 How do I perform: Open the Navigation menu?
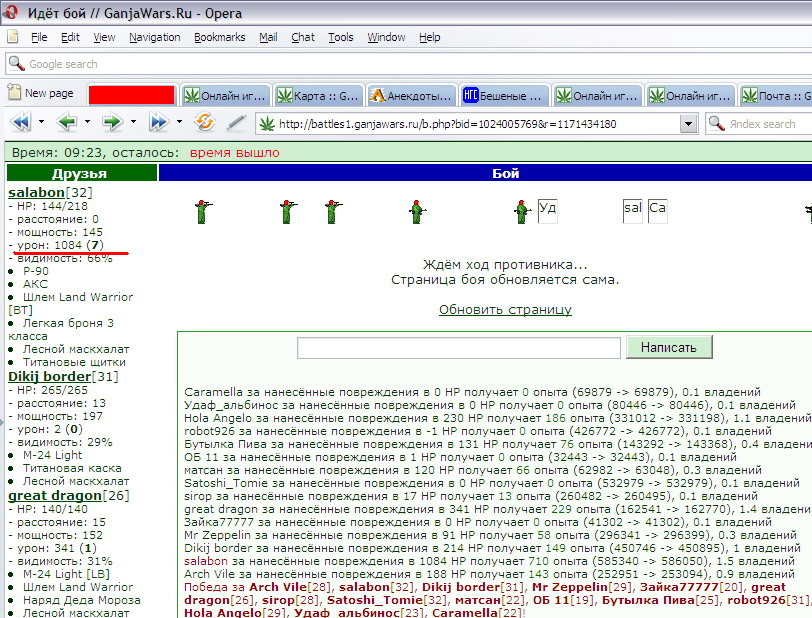(x=154, y=37)
